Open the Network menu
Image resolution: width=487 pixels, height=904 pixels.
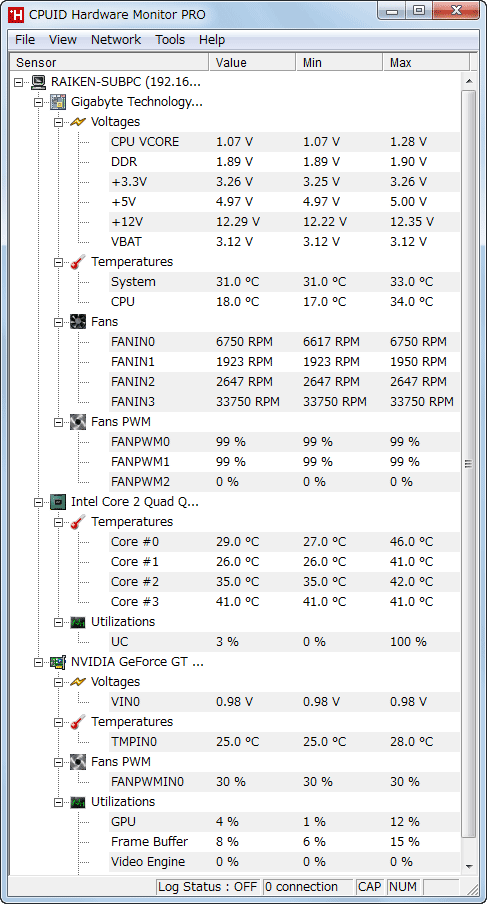click(x=116, y=40)
